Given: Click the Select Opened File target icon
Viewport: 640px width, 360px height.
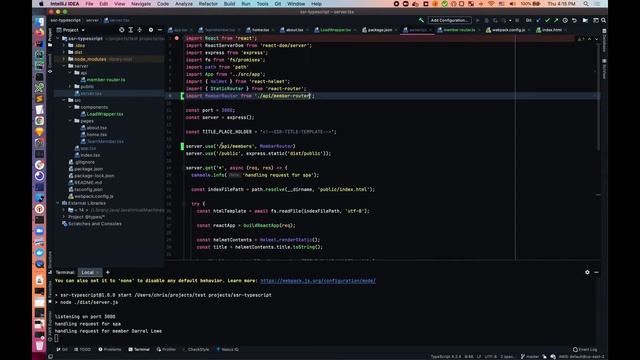Looking at the screenshot, I should click(122, 30).
